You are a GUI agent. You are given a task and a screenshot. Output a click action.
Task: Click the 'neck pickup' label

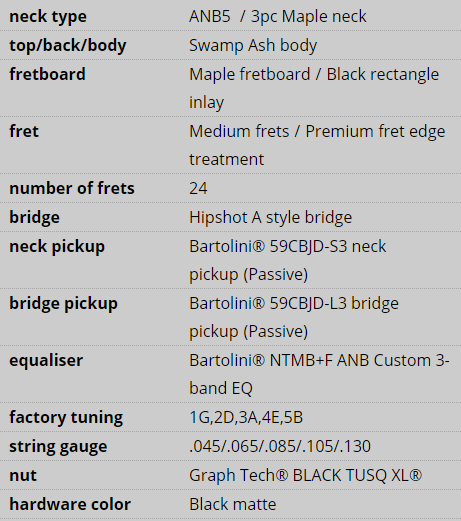(x=57, y=247)
